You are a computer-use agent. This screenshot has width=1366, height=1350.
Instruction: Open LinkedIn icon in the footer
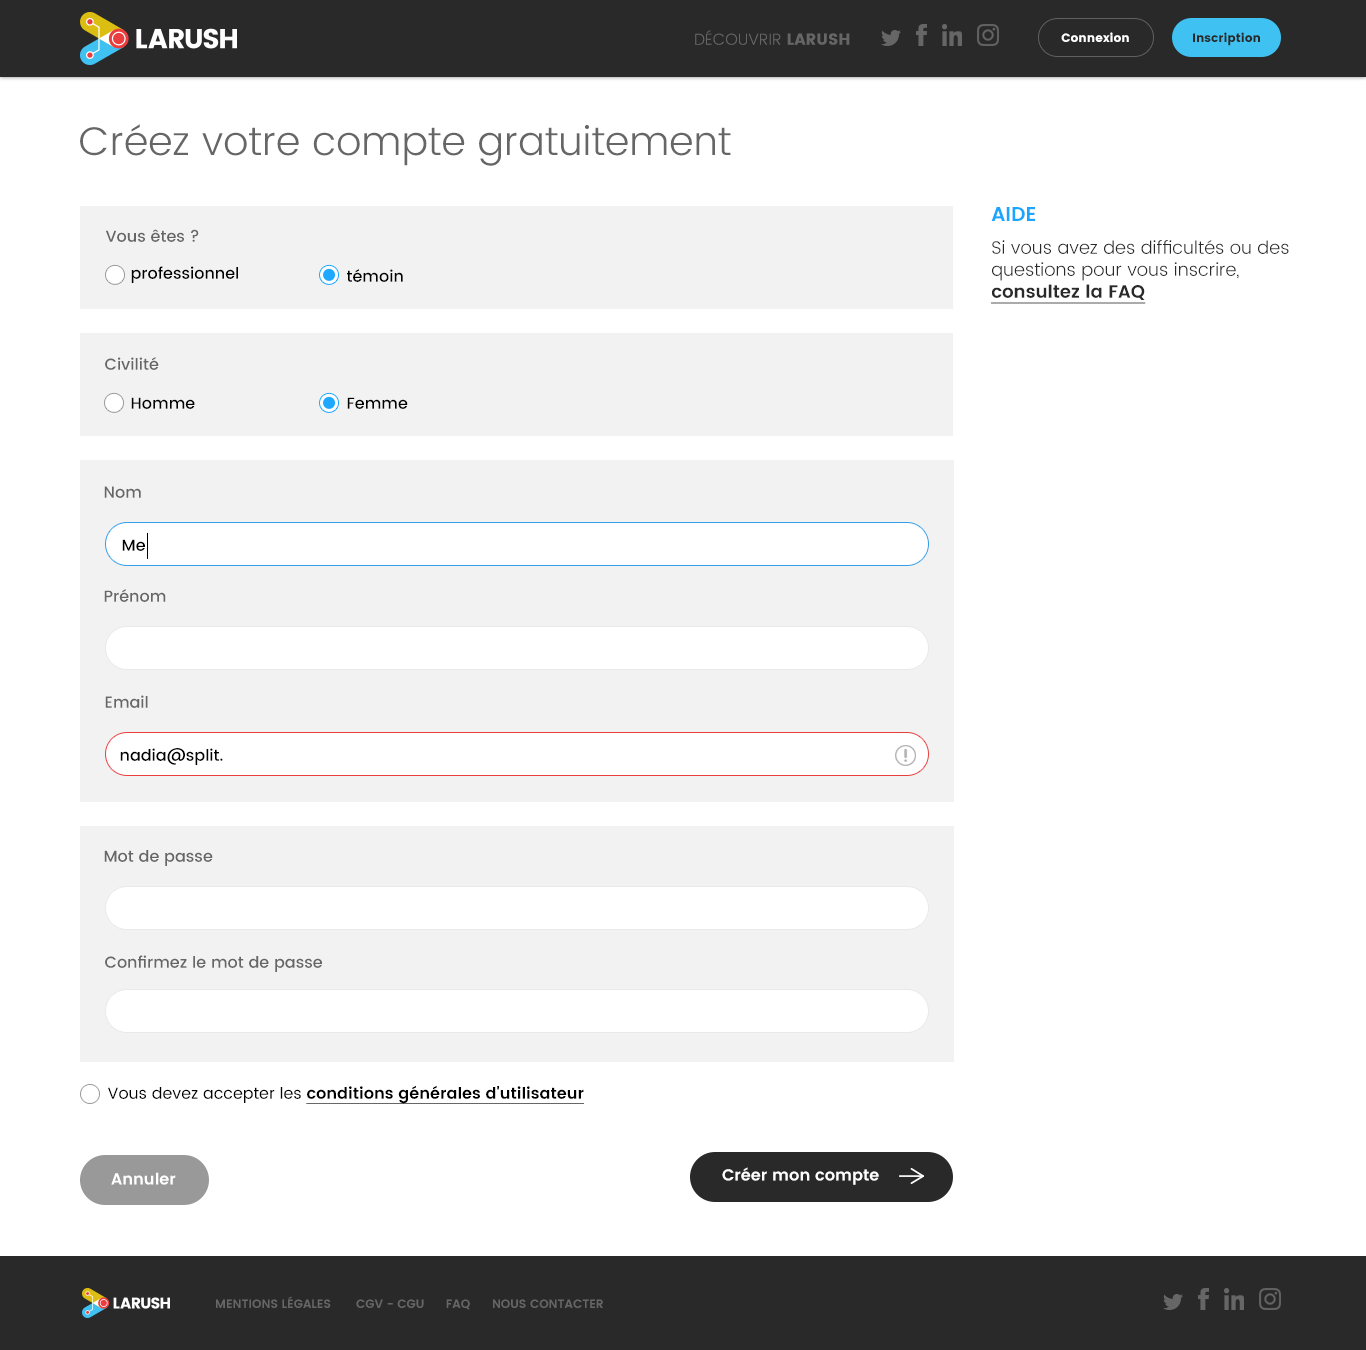click(1234, 1300)
